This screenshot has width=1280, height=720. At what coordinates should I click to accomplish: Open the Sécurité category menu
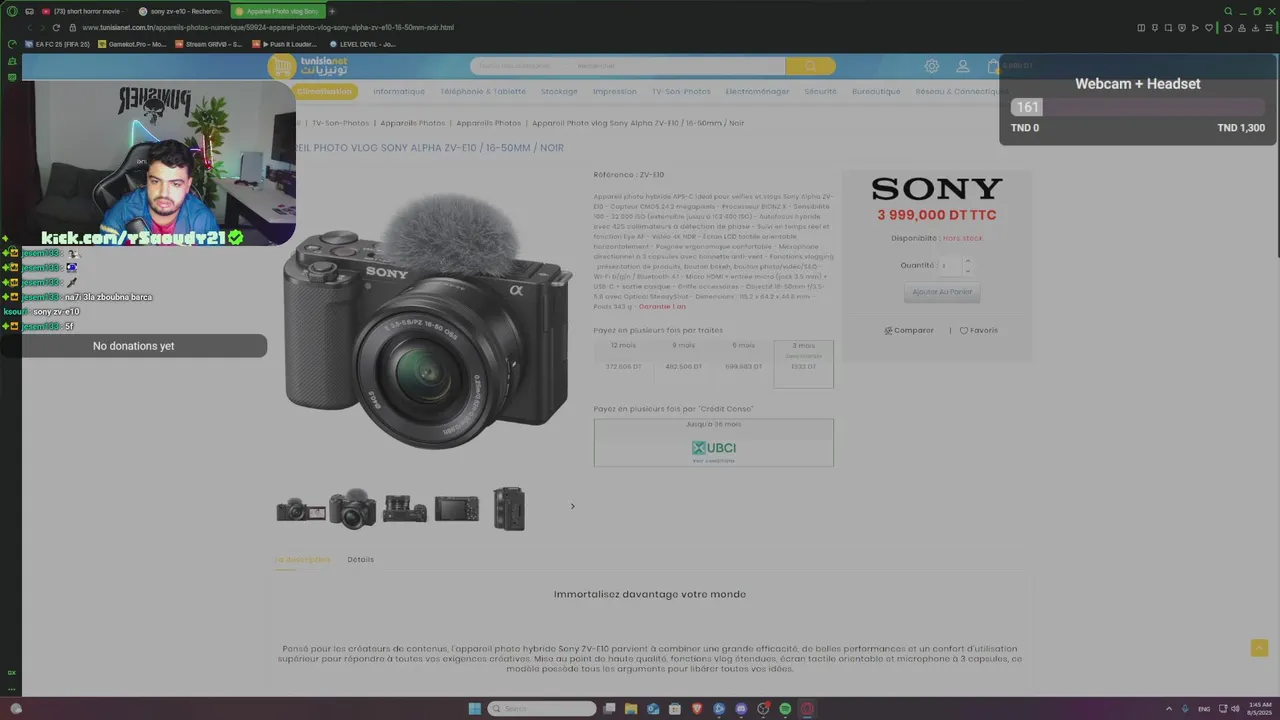[x=820, y=91]
